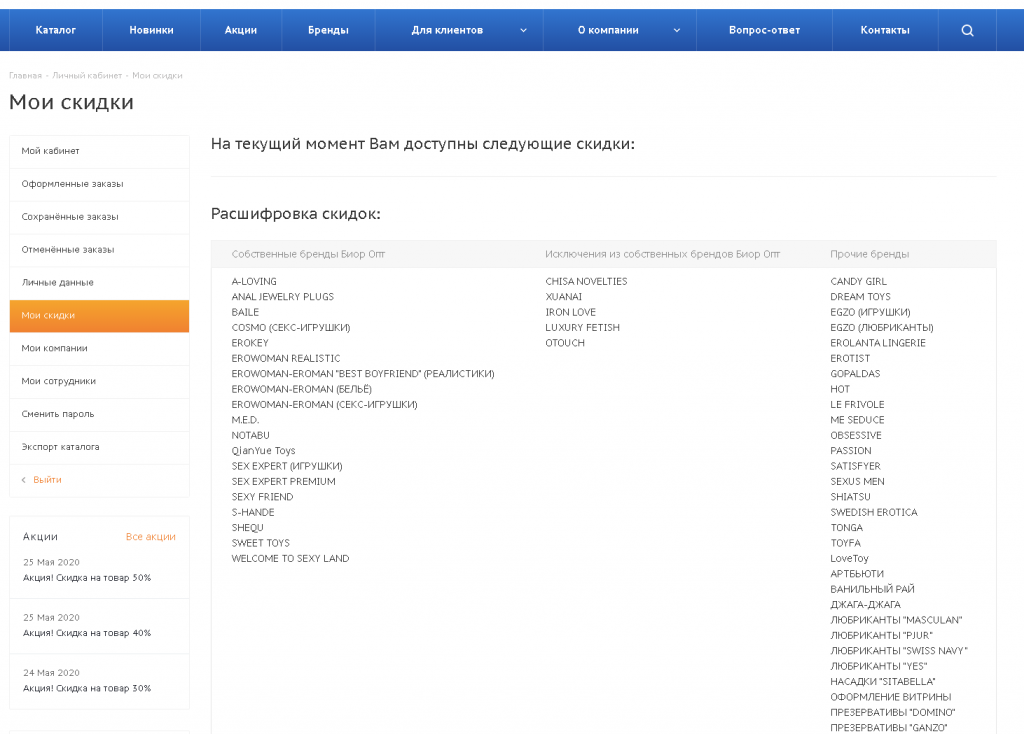Select brand CANDY GIRL
The width and height of the screenshot is (1024, 734).
pos(859,281)
